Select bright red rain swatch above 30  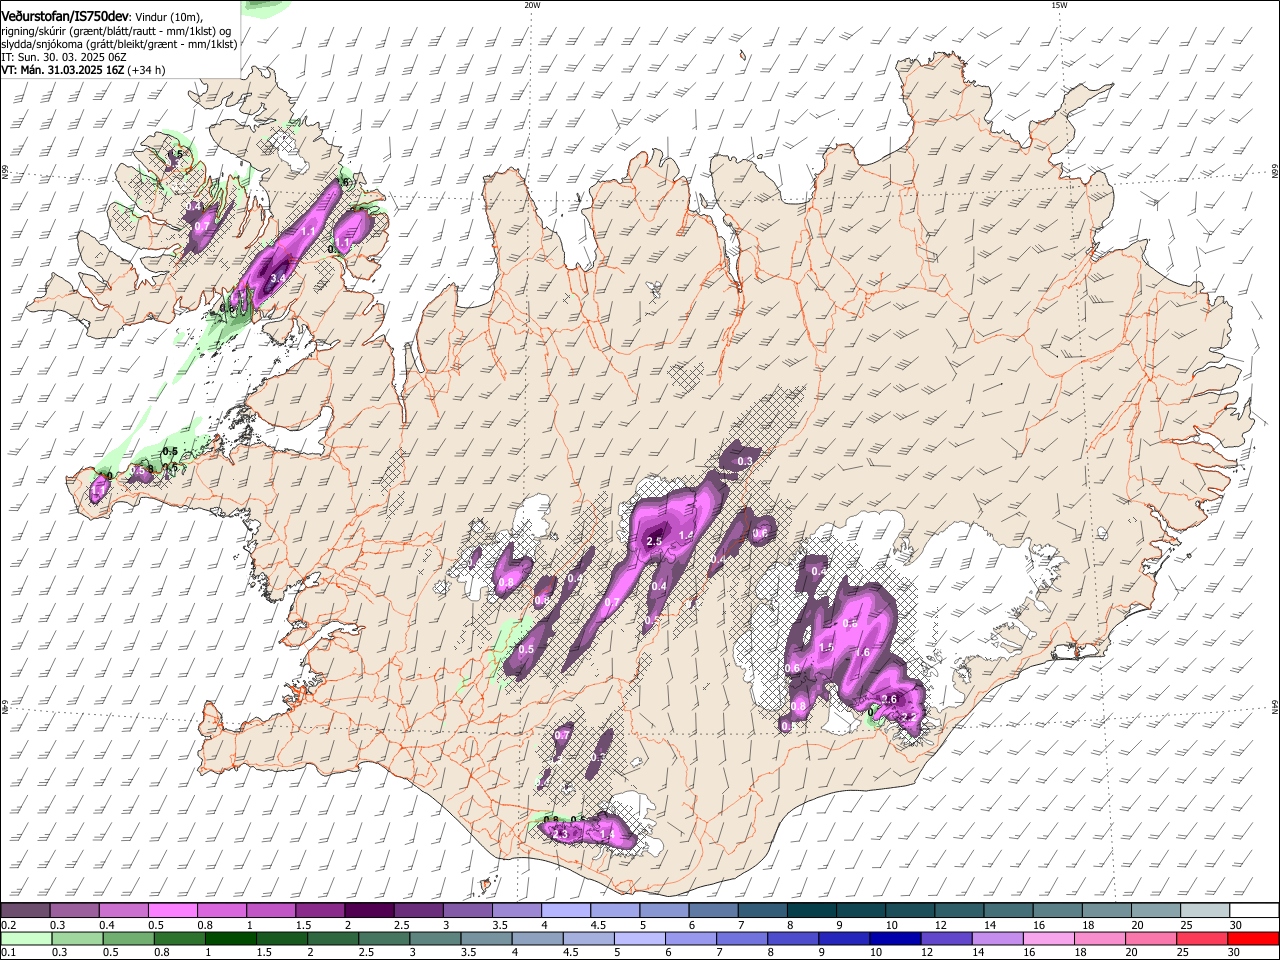coord(1253,938)
